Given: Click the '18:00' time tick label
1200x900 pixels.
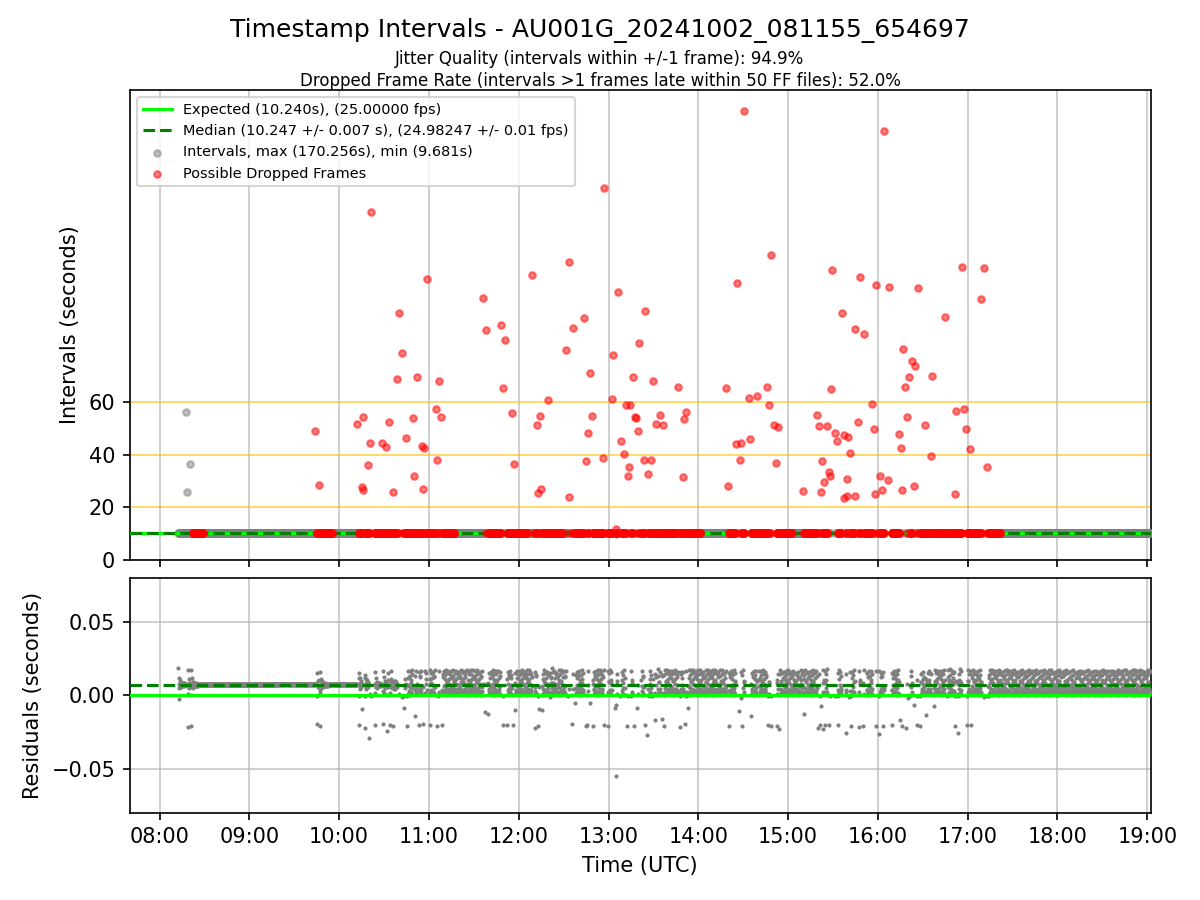Looking at the screenshot, I should tap(1057, 837).
